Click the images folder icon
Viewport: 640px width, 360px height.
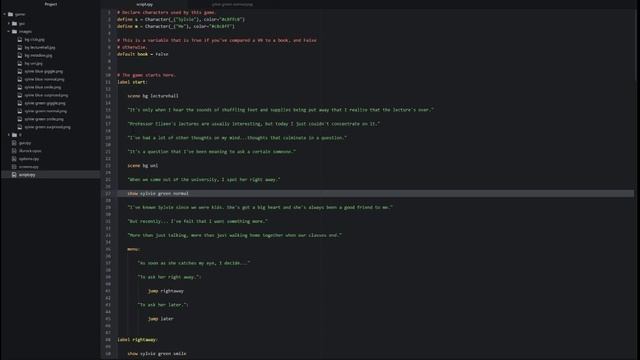point(15,31)
